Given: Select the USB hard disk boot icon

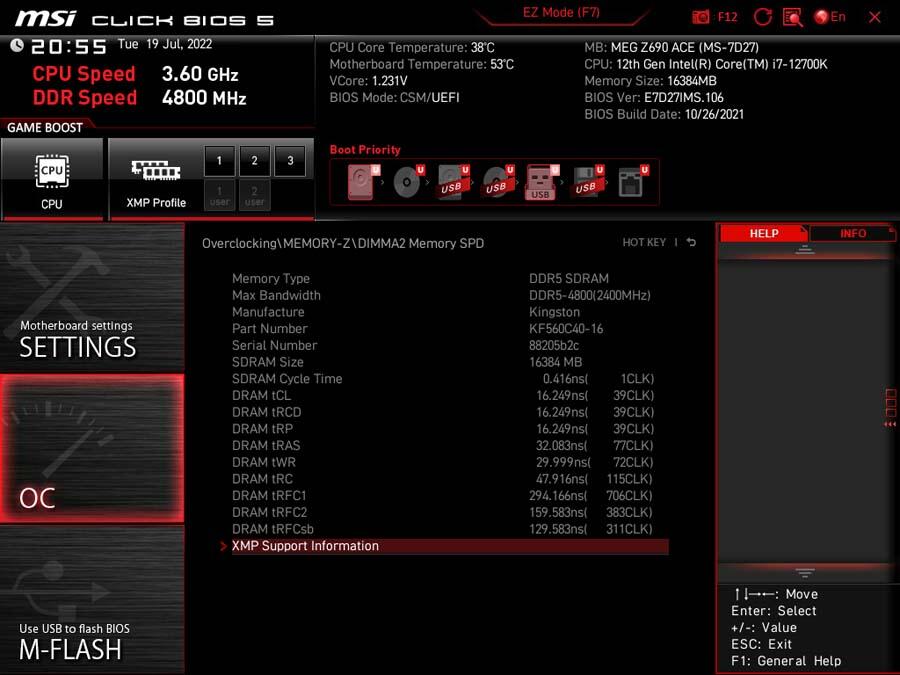Looking at the screenshot, I should tap(452, 182).
